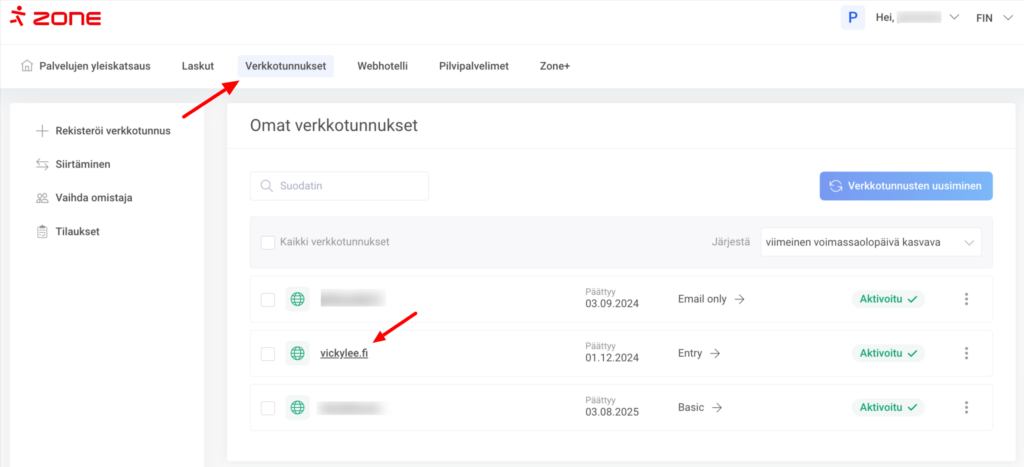The width and height of the screenshot is (1024, 467).
Task: Select Rekisteröi verkkotunnus in sidebar
Action: [x=112, y=131]
